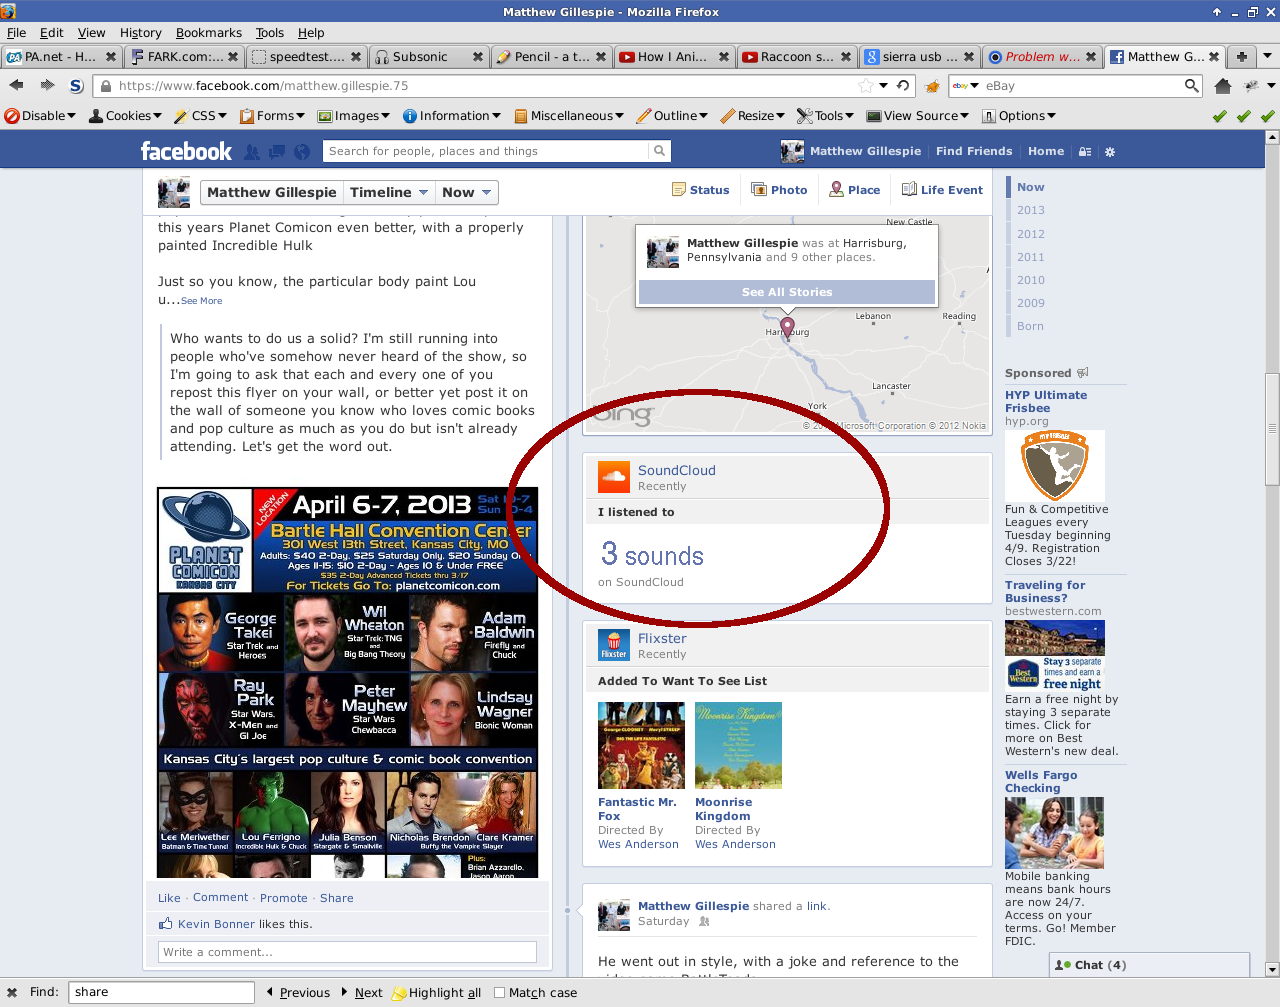Image resolution: width=1280 pixels, height=1007 pixels.
Task: Jump to Born on the timeline
Action: pos(1030,326)
